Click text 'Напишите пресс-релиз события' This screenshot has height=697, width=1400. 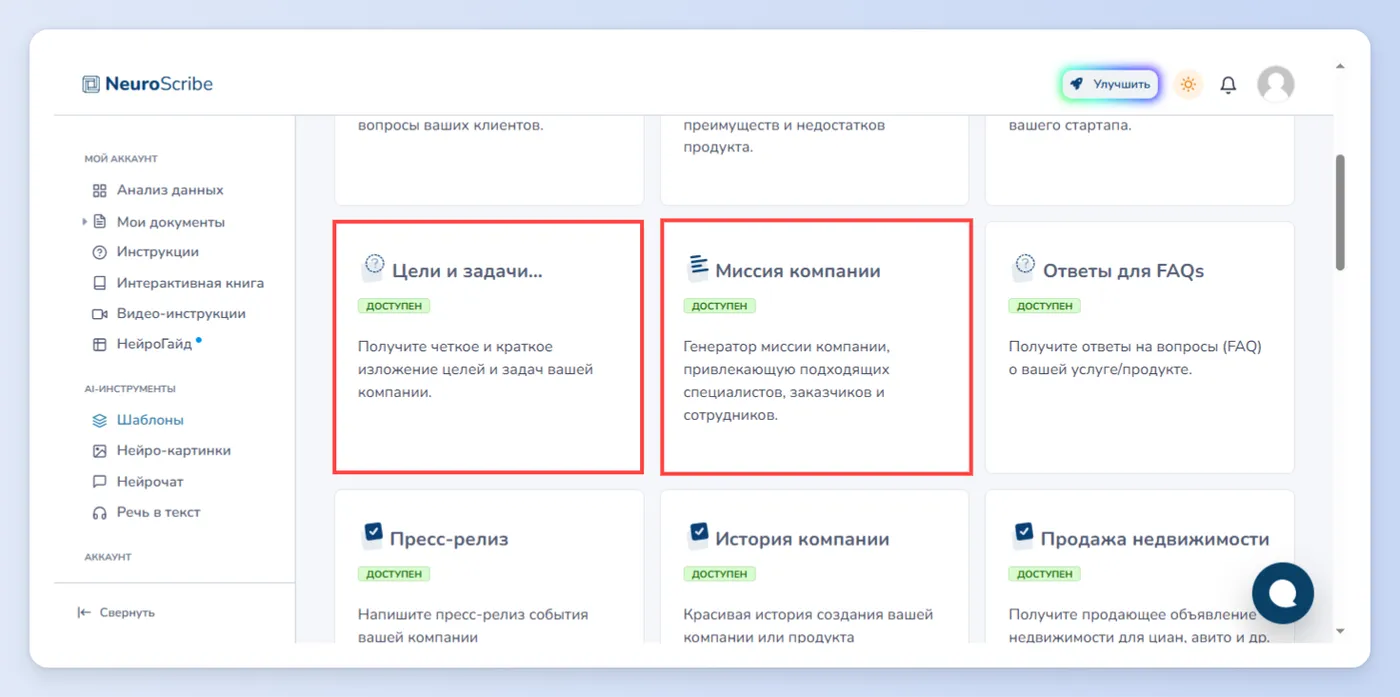pos(473,615)
